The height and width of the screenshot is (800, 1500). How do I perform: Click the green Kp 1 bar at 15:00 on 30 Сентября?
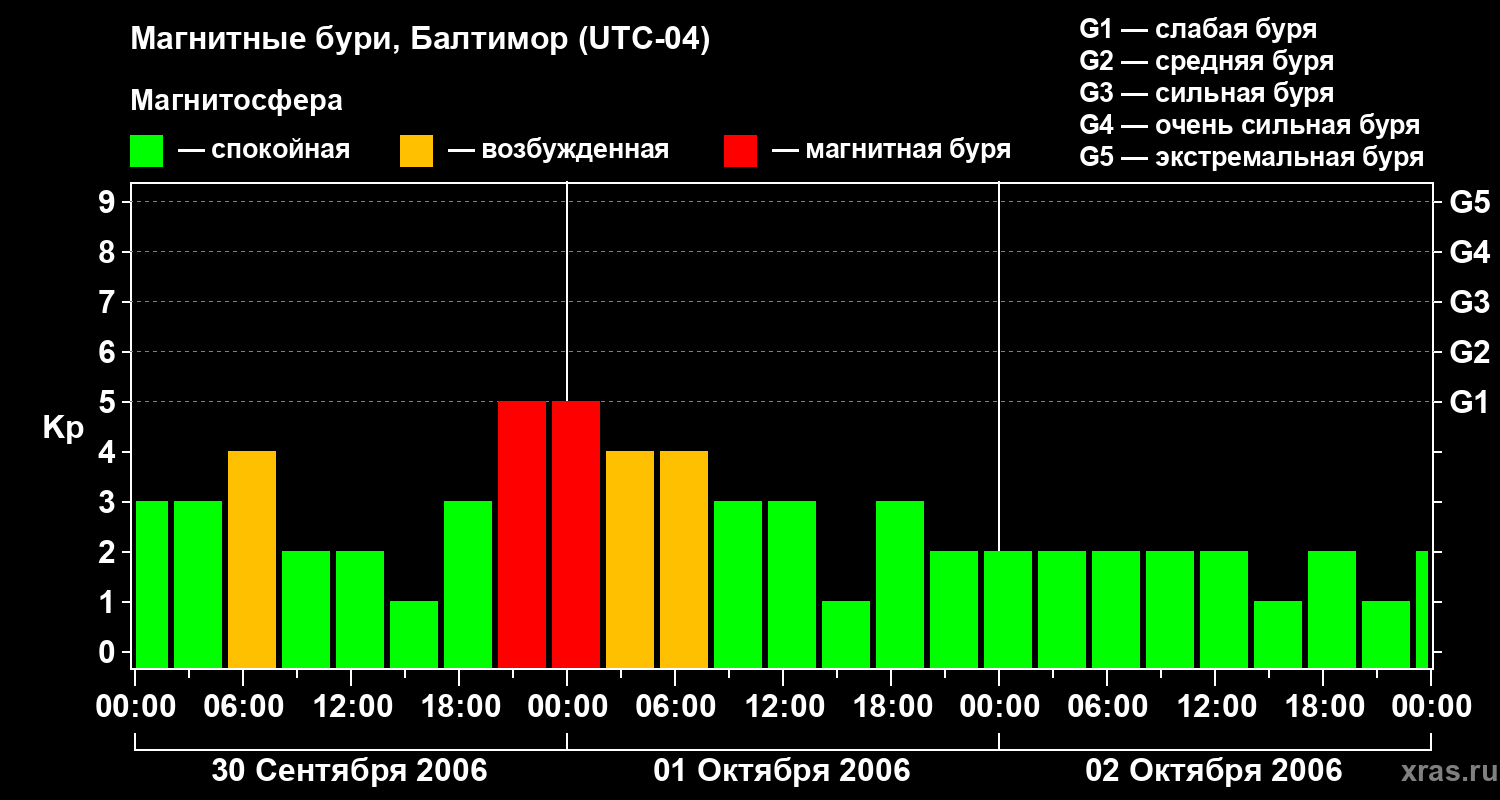(414, 634)
